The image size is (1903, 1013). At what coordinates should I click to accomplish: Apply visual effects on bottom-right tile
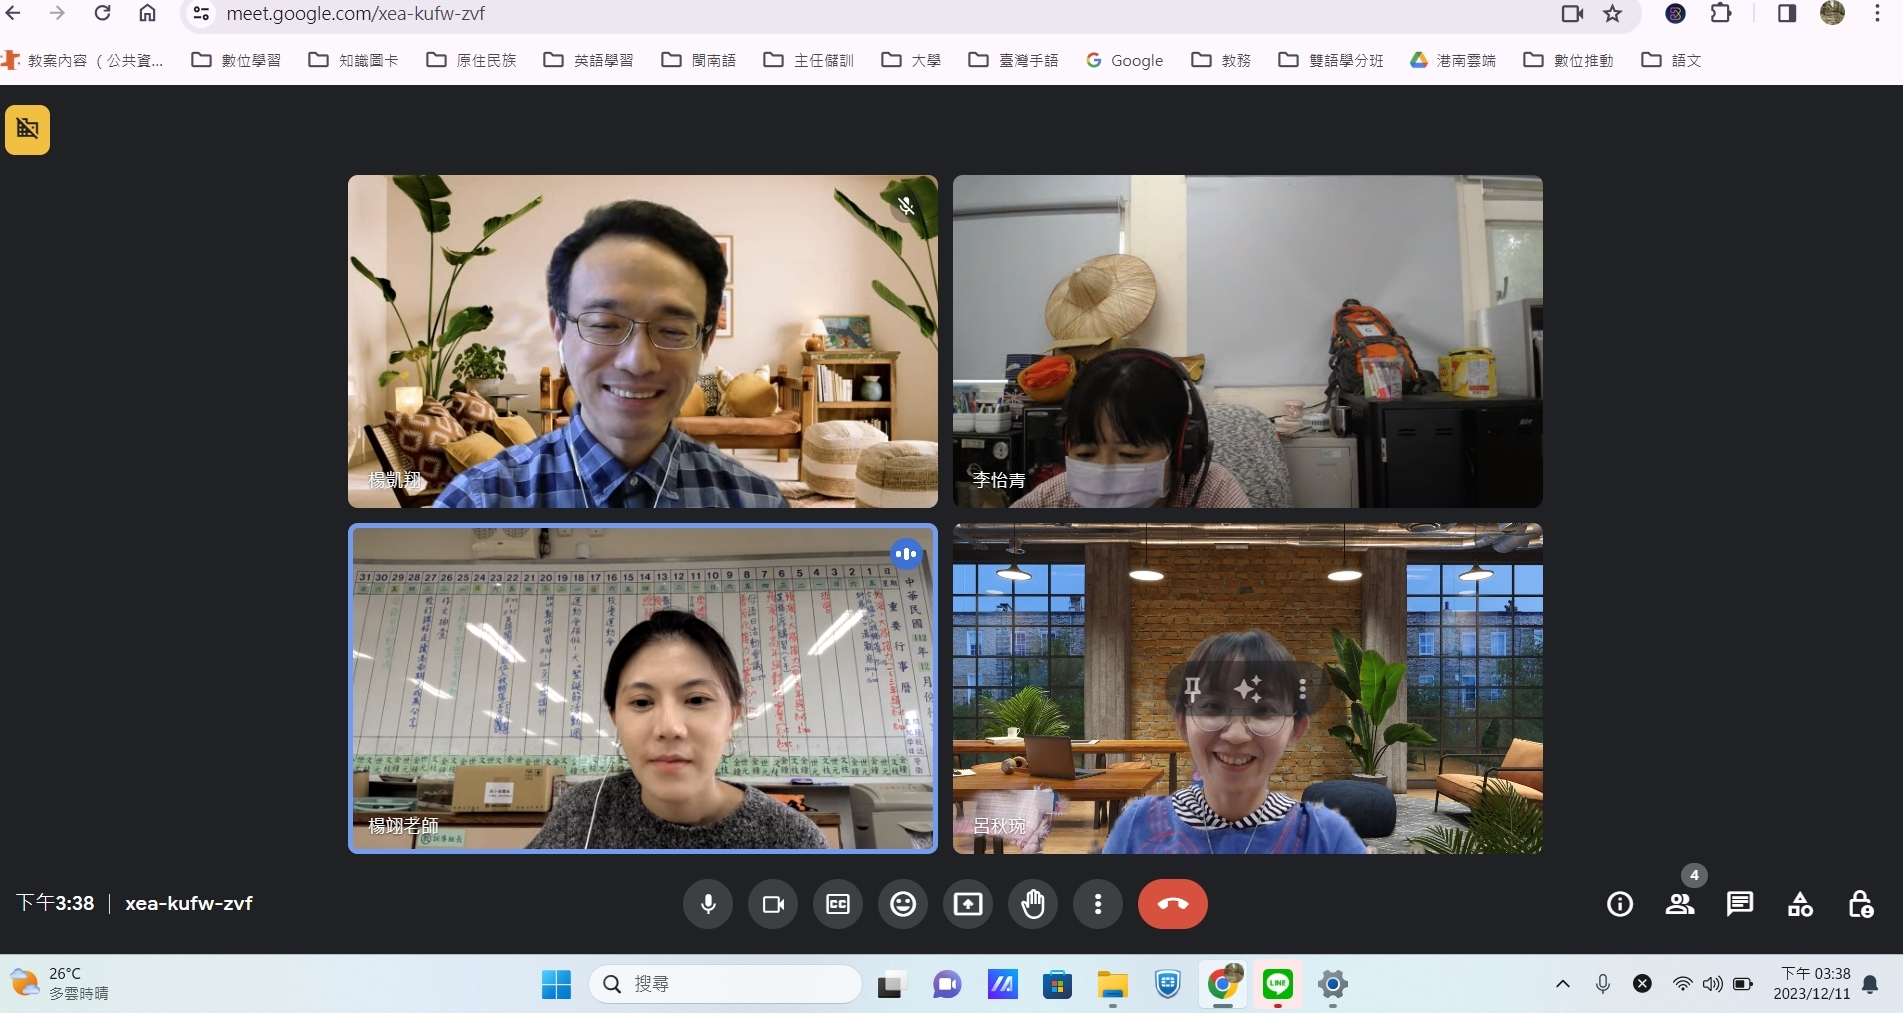[x=1248, y=688]
